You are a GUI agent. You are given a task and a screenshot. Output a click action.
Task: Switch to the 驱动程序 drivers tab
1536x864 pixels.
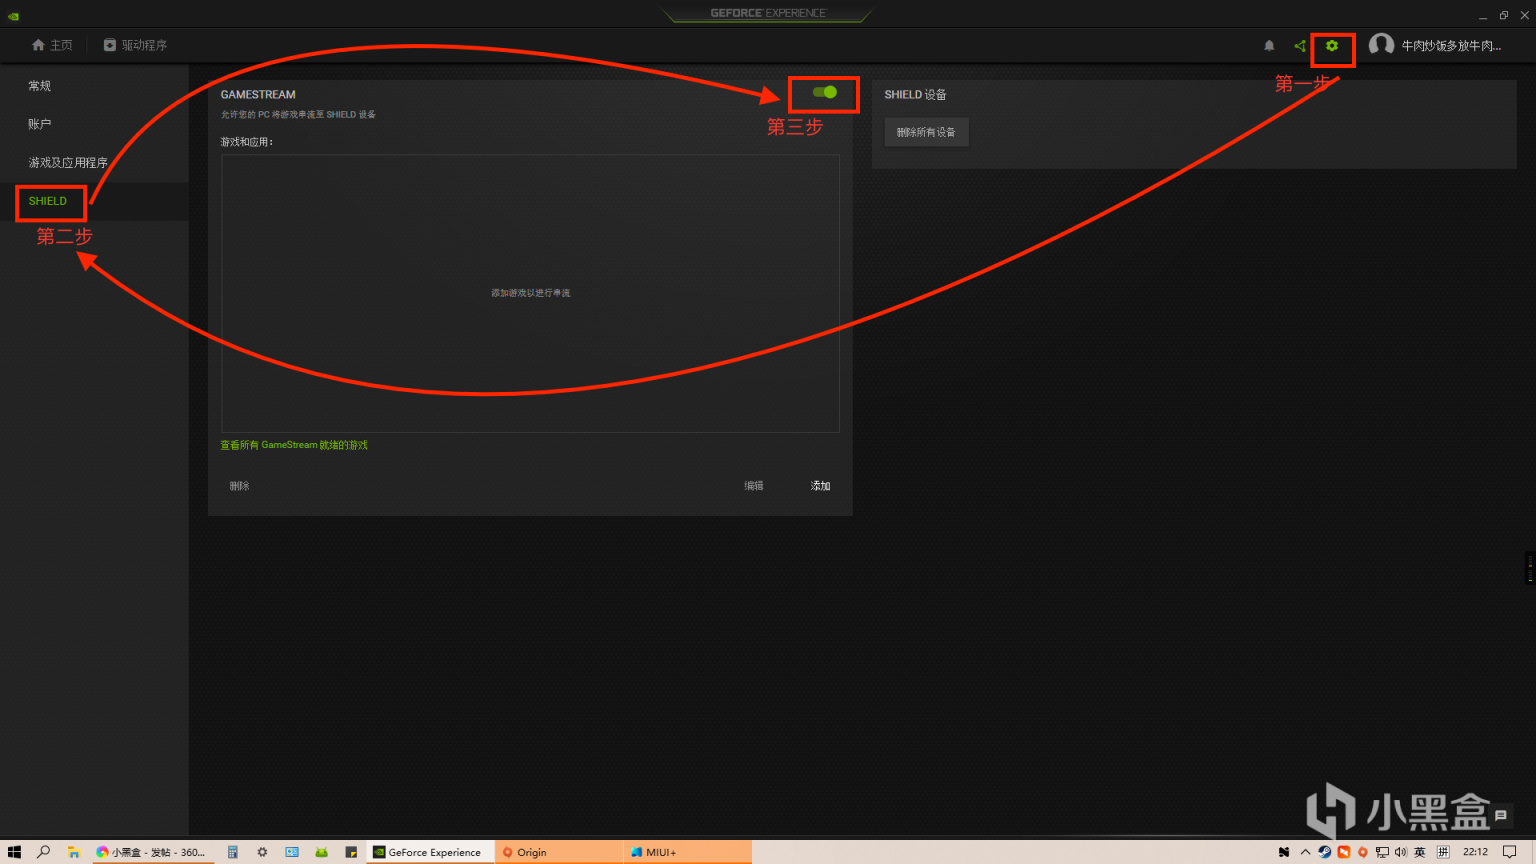point(135,45)
